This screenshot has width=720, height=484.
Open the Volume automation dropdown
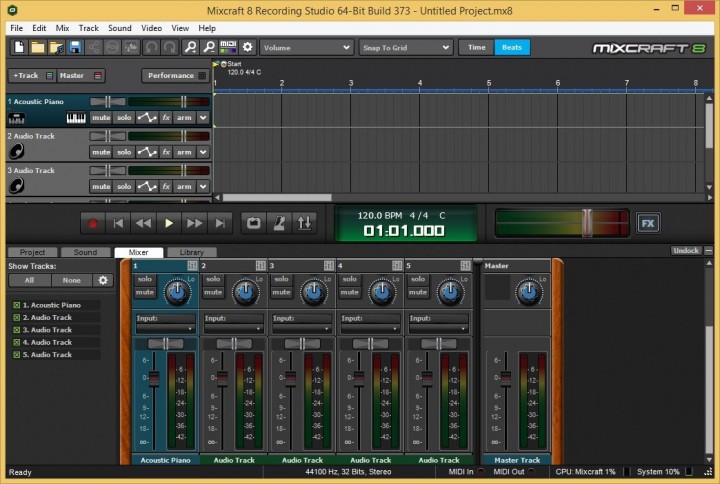point(306,47)
